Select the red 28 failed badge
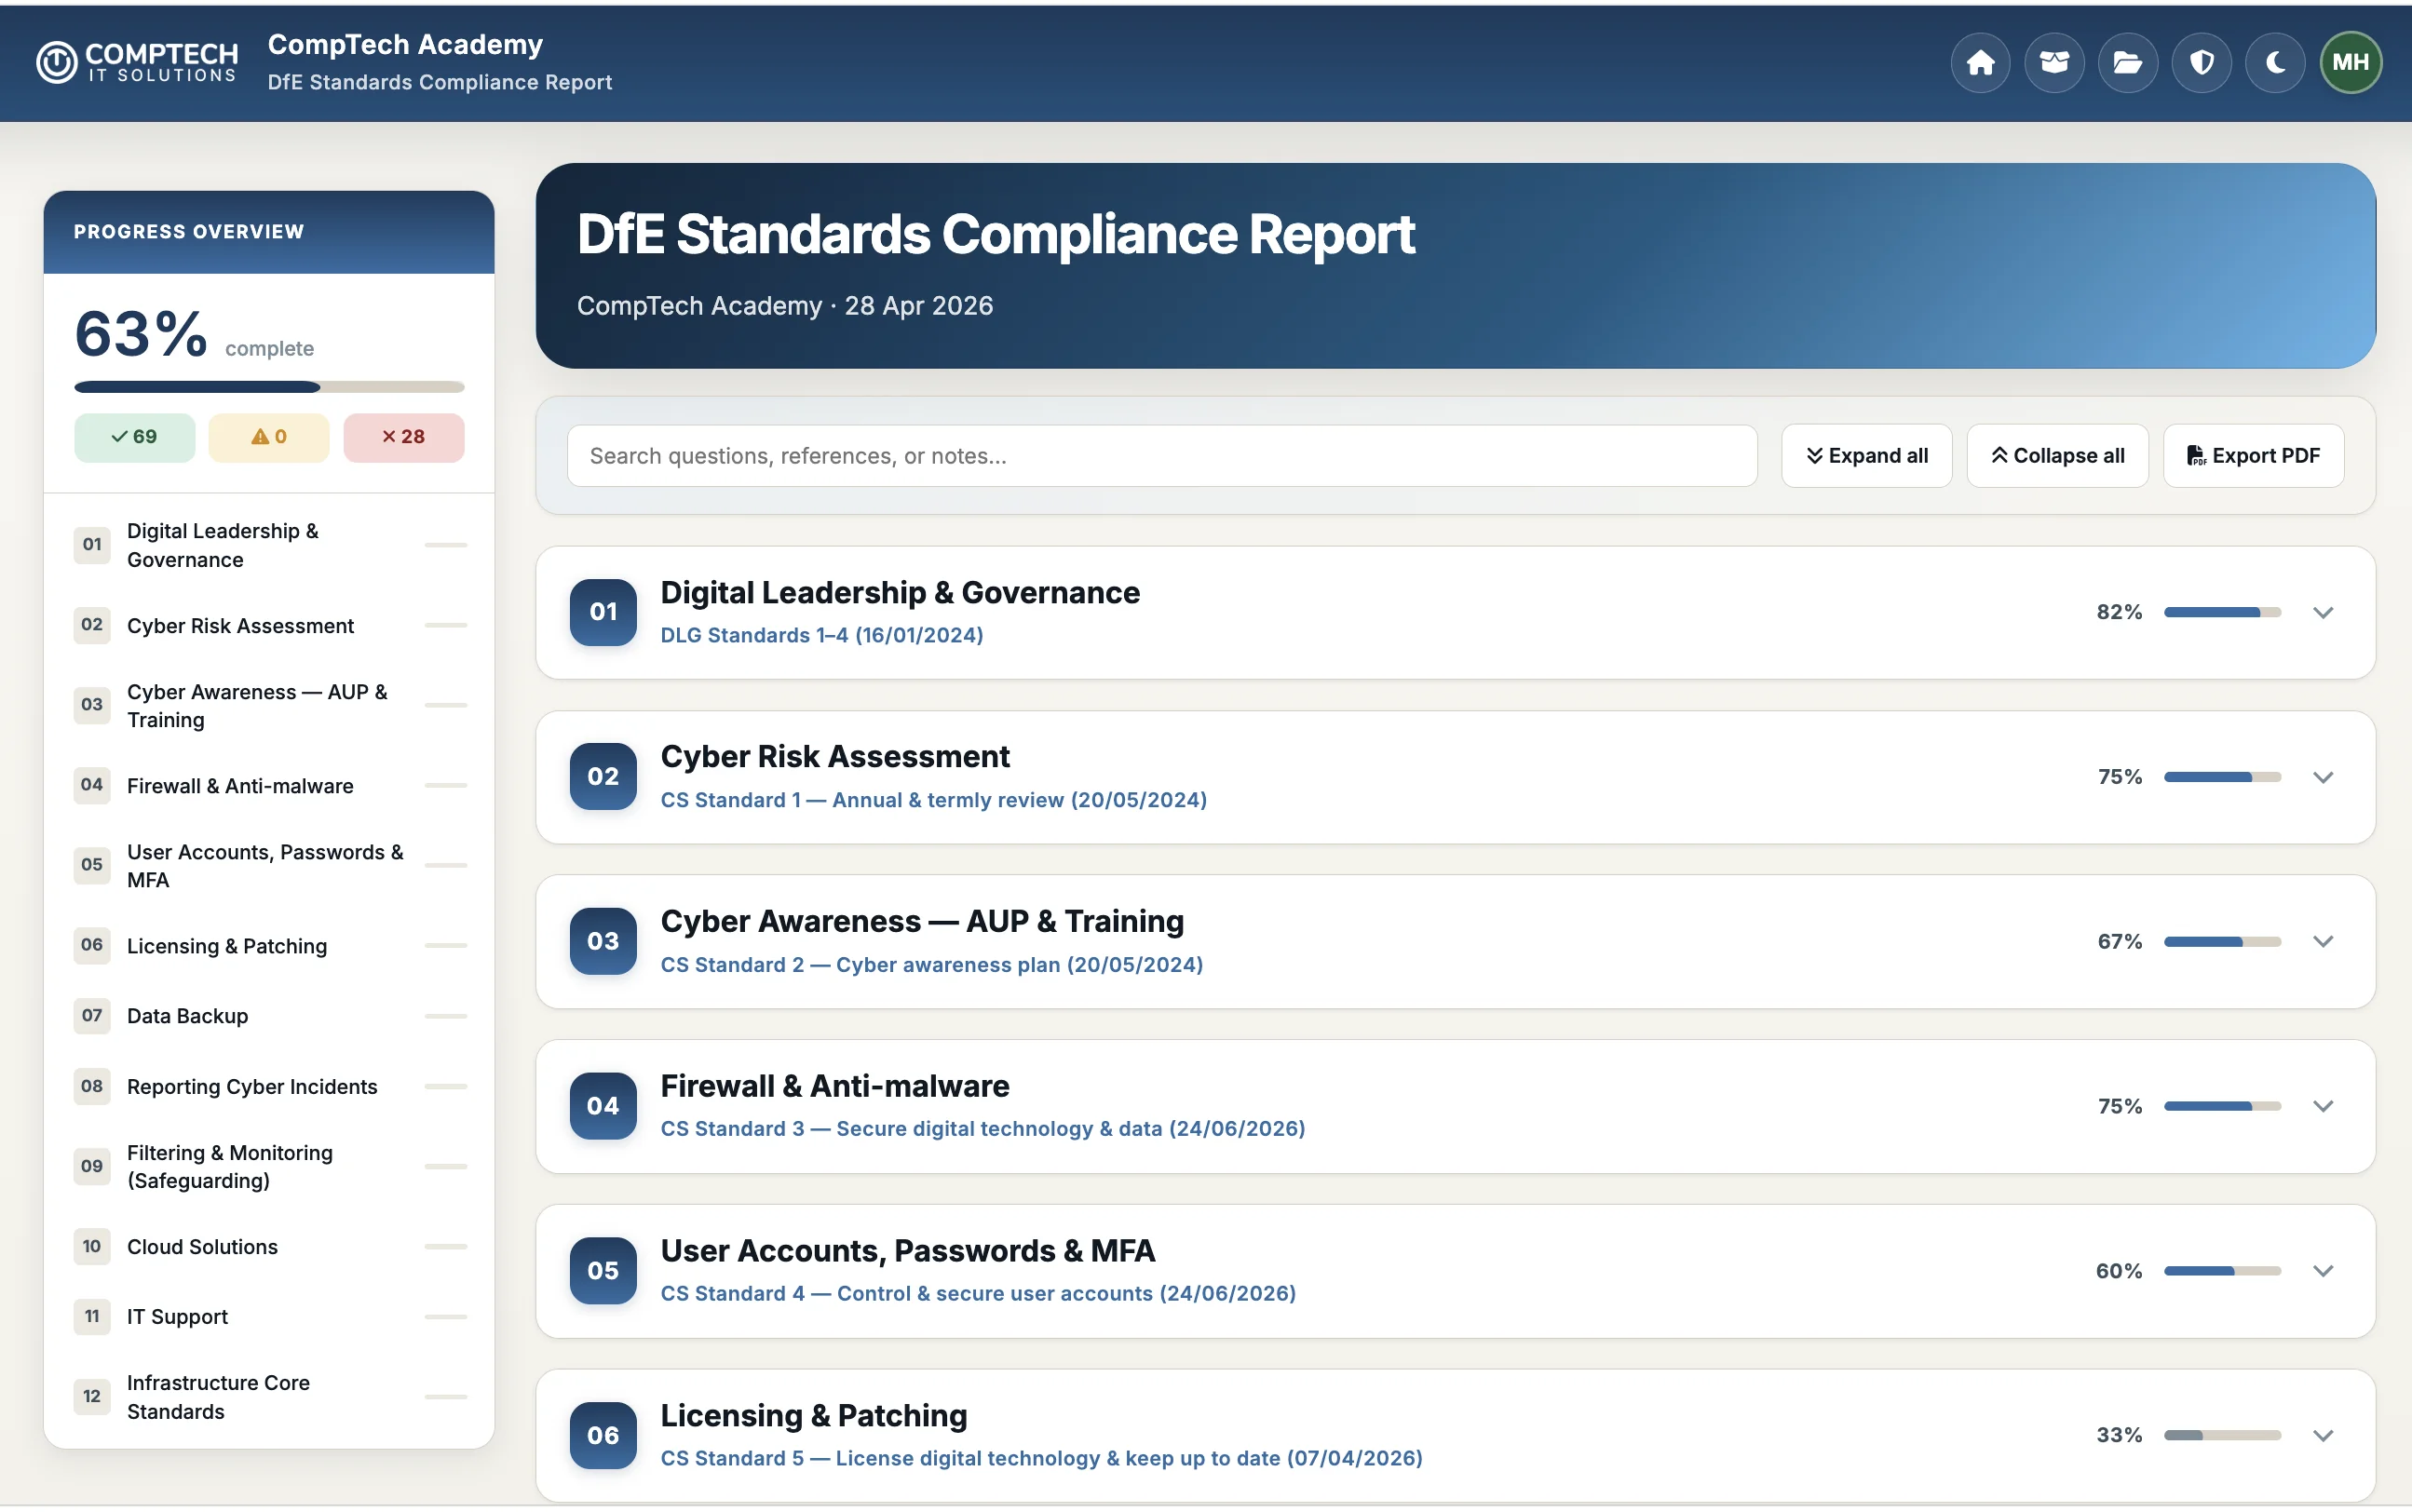The width and height of the screenshot is (2412, 1512). click(404, 437)
